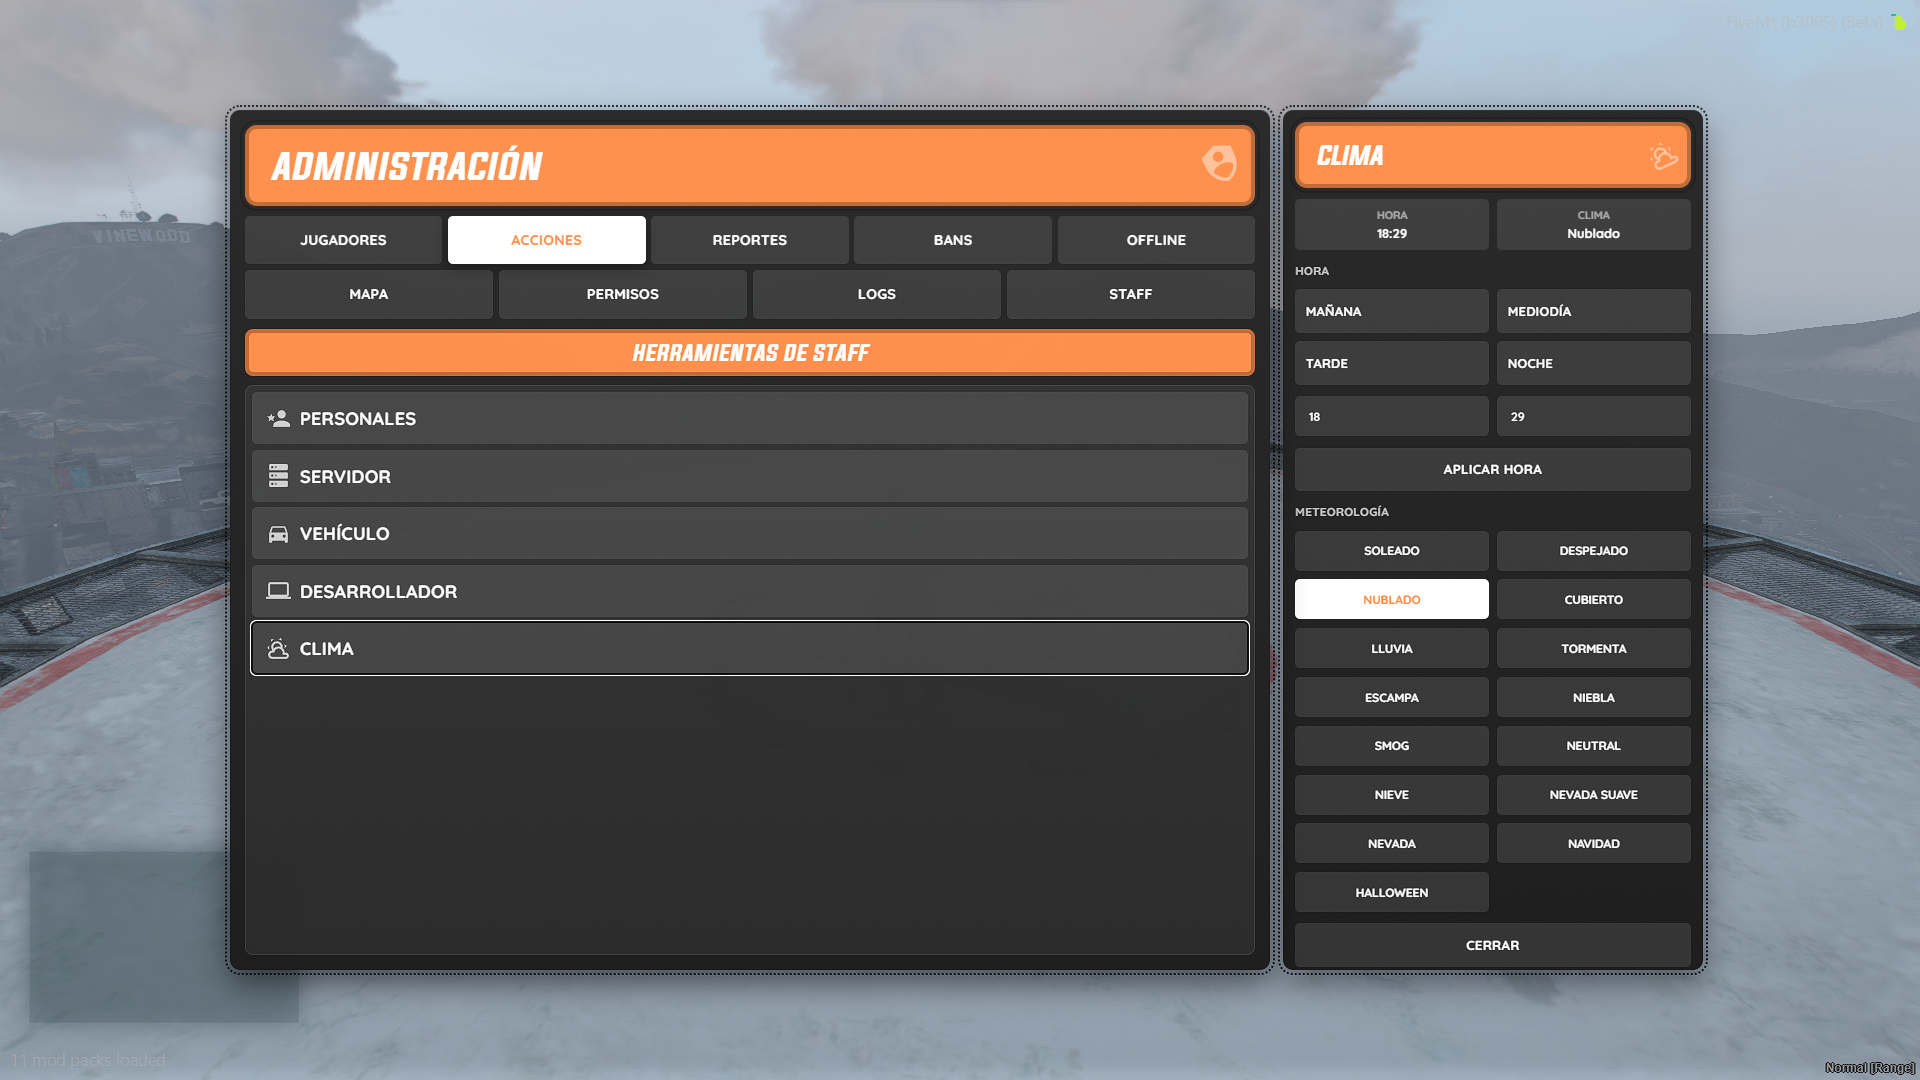The image size is (1920, 1080).
Task: Click the Meteorología section label
Action: [1341, 512]
